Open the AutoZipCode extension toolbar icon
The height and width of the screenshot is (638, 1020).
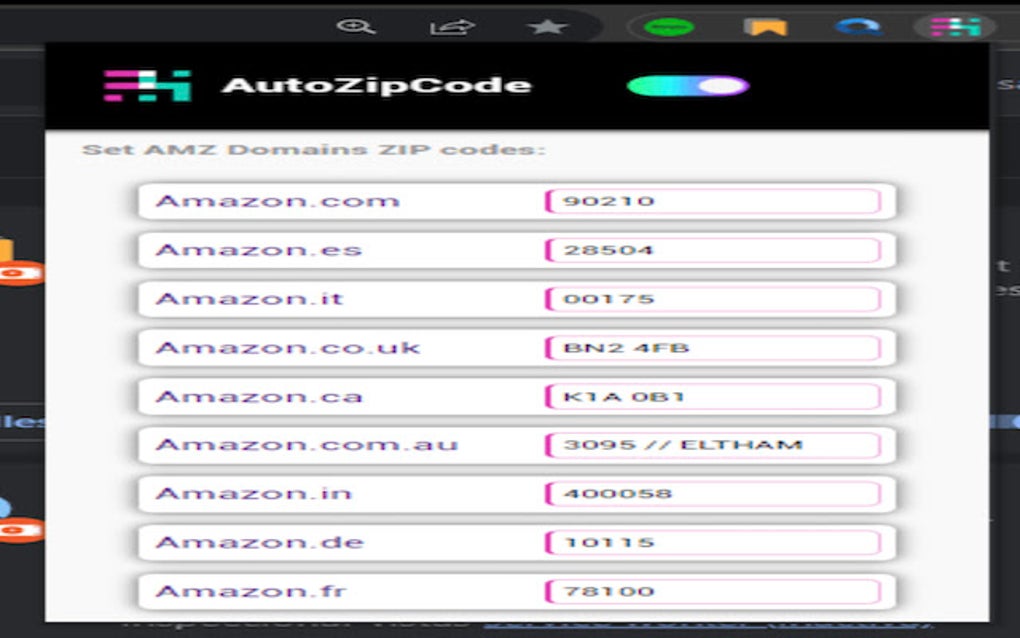(x=955, y=27)
